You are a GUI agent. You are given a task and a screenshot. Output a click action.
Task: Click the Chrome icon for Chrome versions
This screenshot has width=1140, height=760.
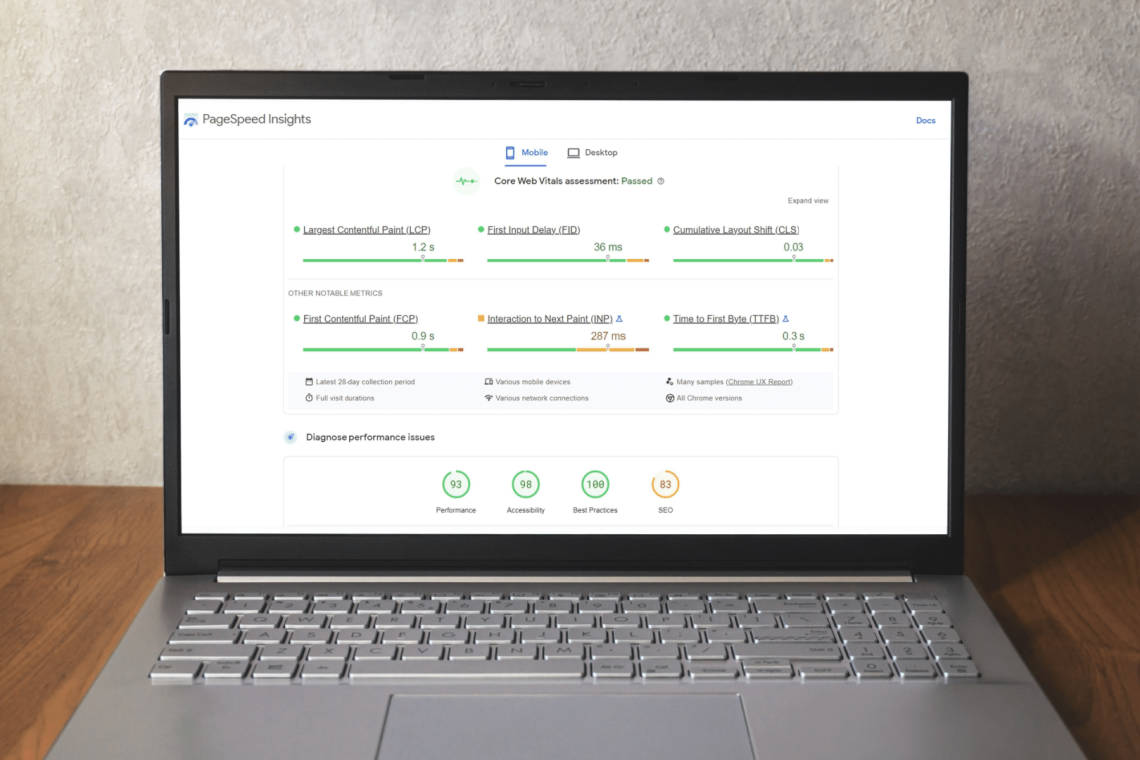[670, 398]
